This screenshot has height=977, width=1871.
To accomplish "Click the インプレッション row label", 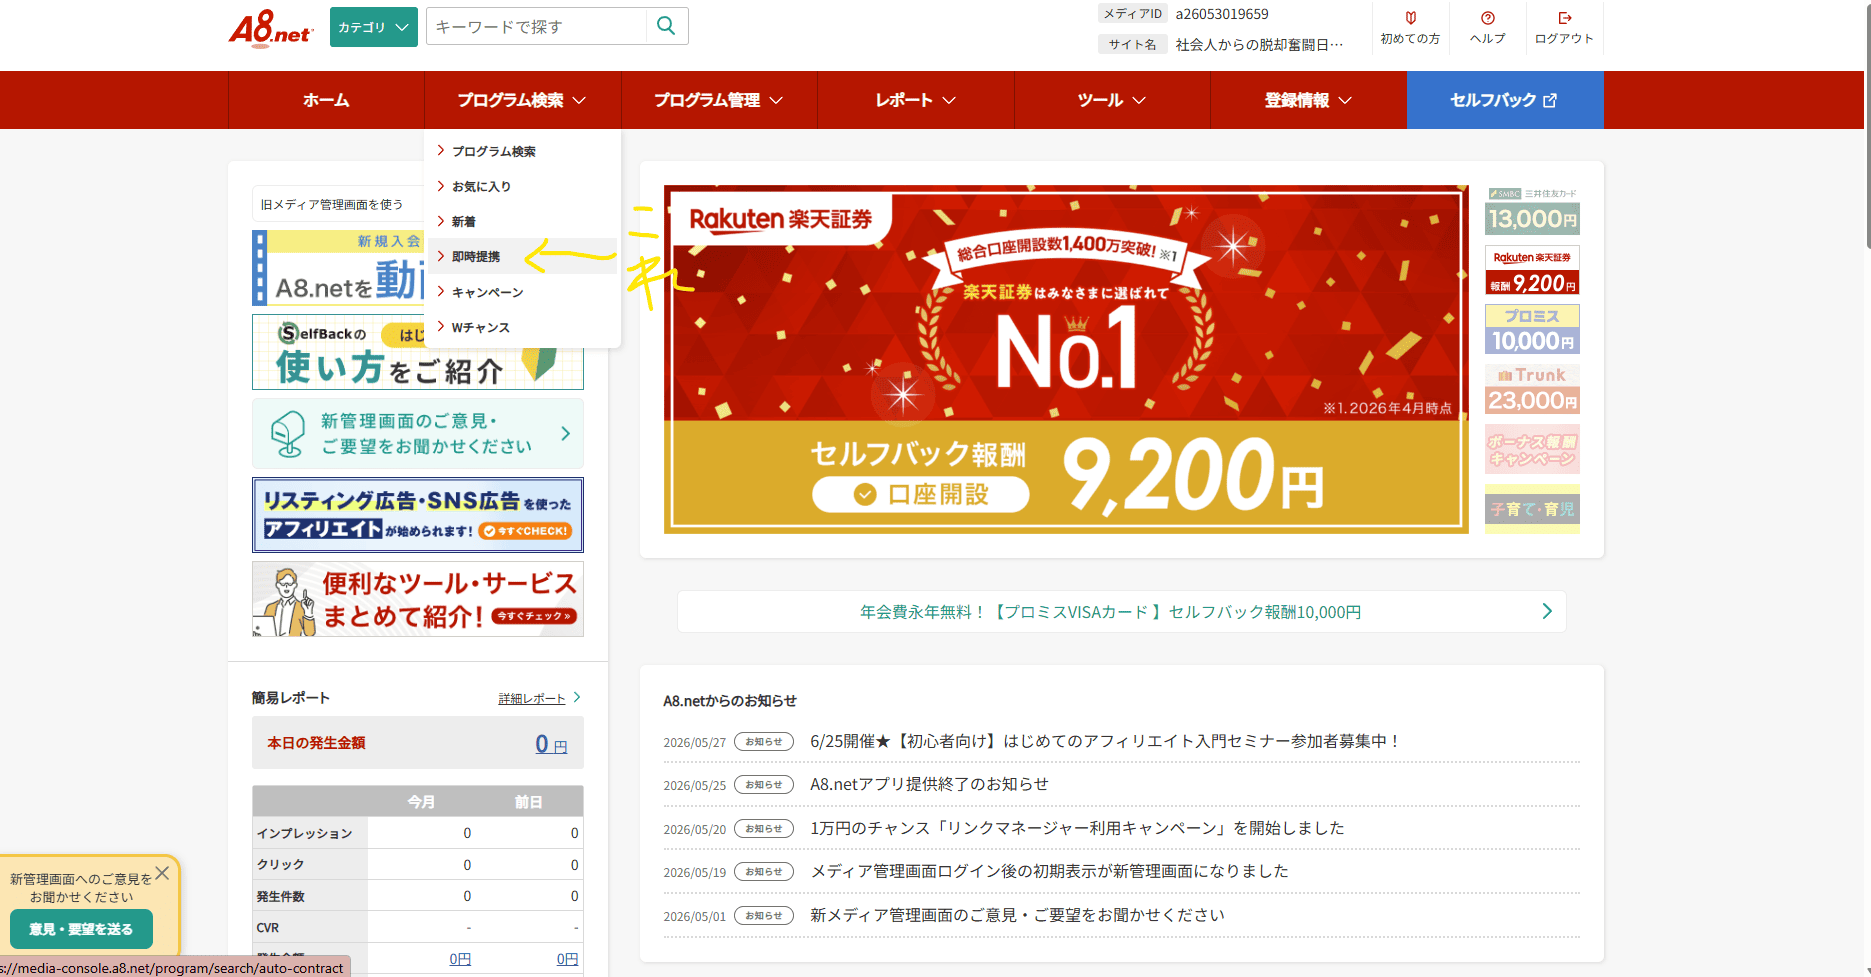I will (304, 833).
